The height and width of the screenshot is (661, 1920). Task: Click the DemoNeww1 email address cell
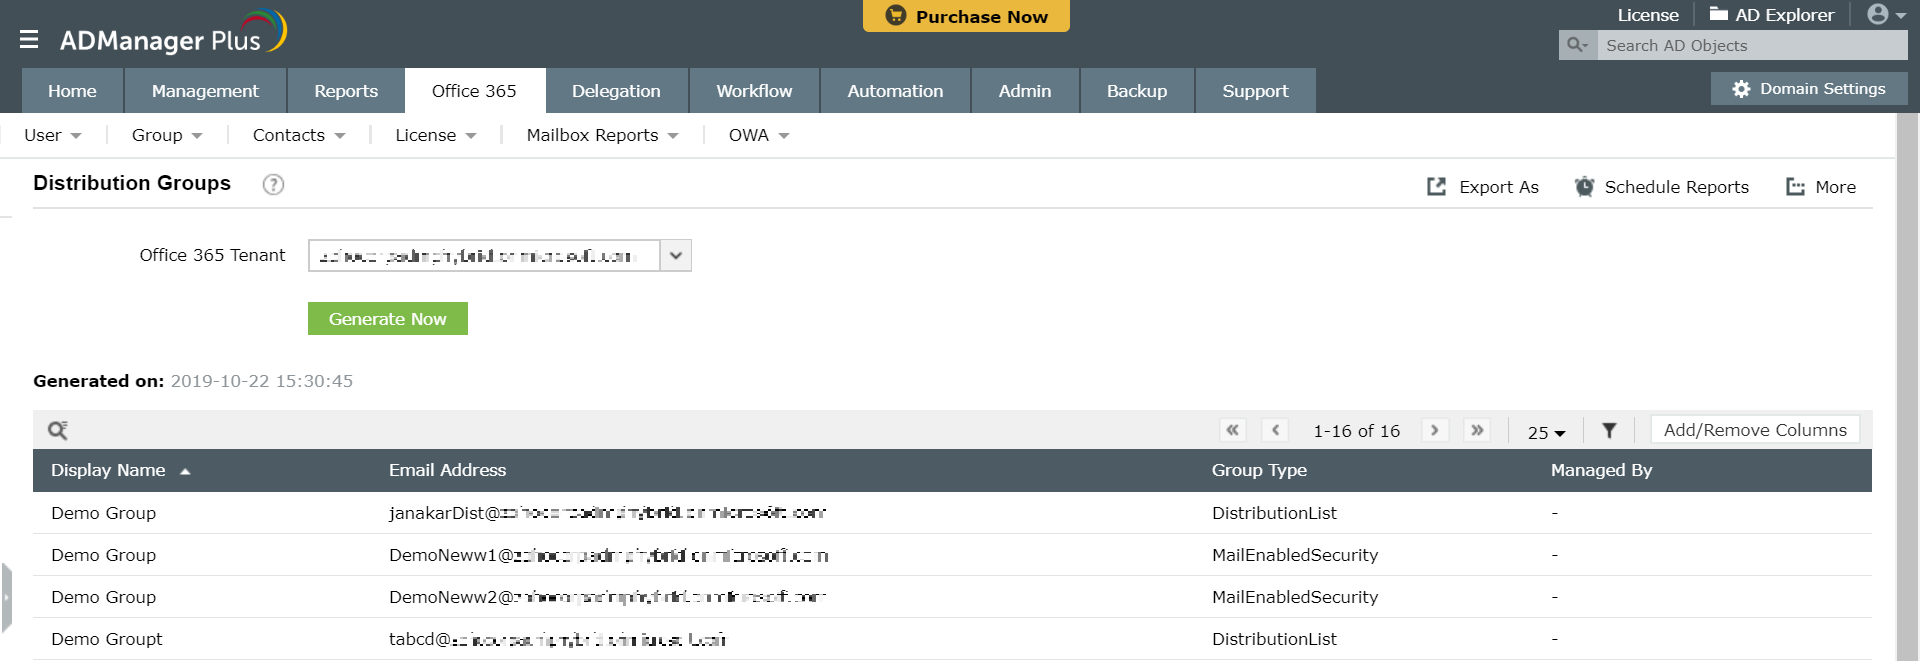coord(608,555)
